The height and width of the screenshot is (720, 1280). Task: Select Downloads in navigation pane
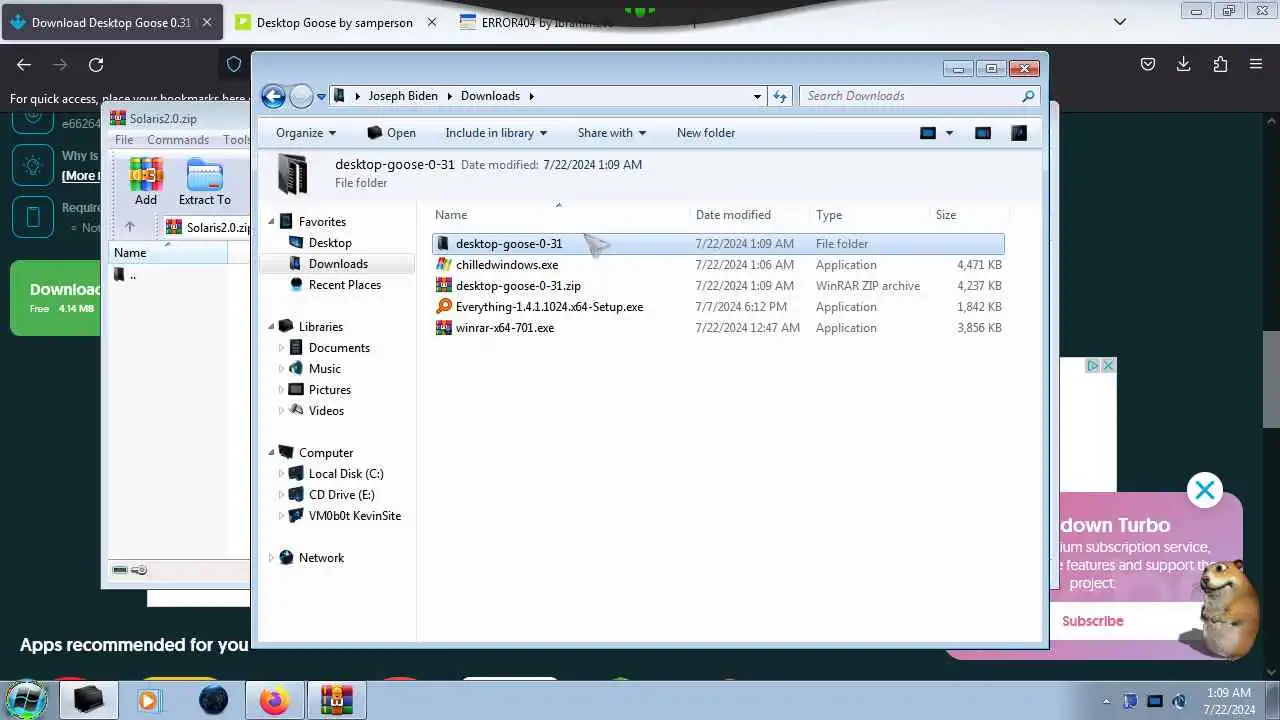click(338, 264)
